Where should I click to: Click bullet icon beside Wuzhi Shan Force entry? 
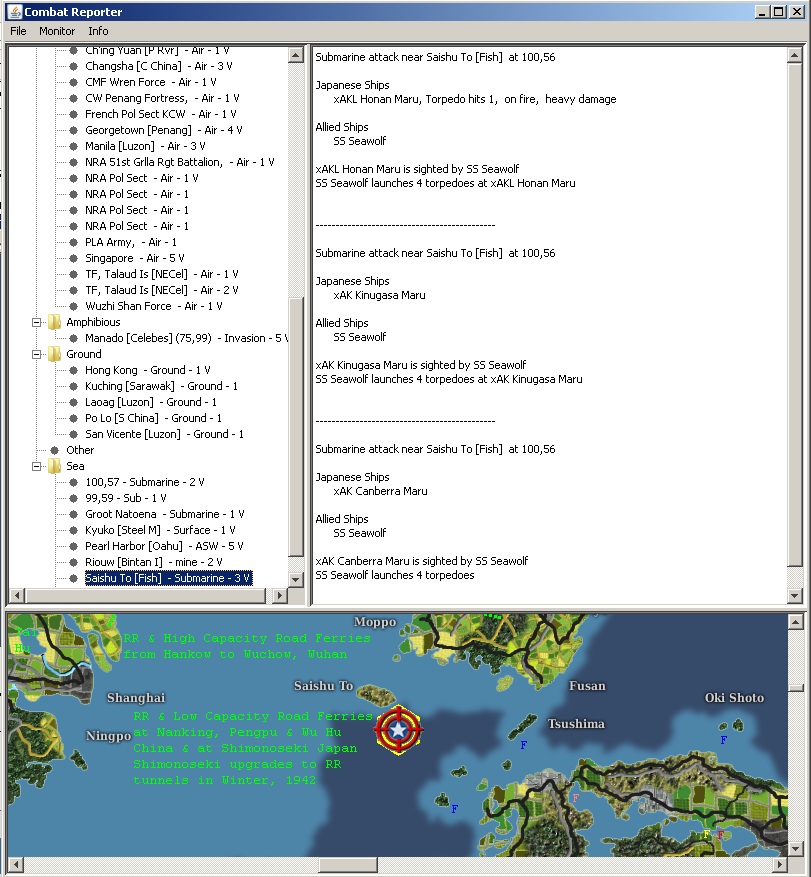pyautogui.click(x=73, y=307)
